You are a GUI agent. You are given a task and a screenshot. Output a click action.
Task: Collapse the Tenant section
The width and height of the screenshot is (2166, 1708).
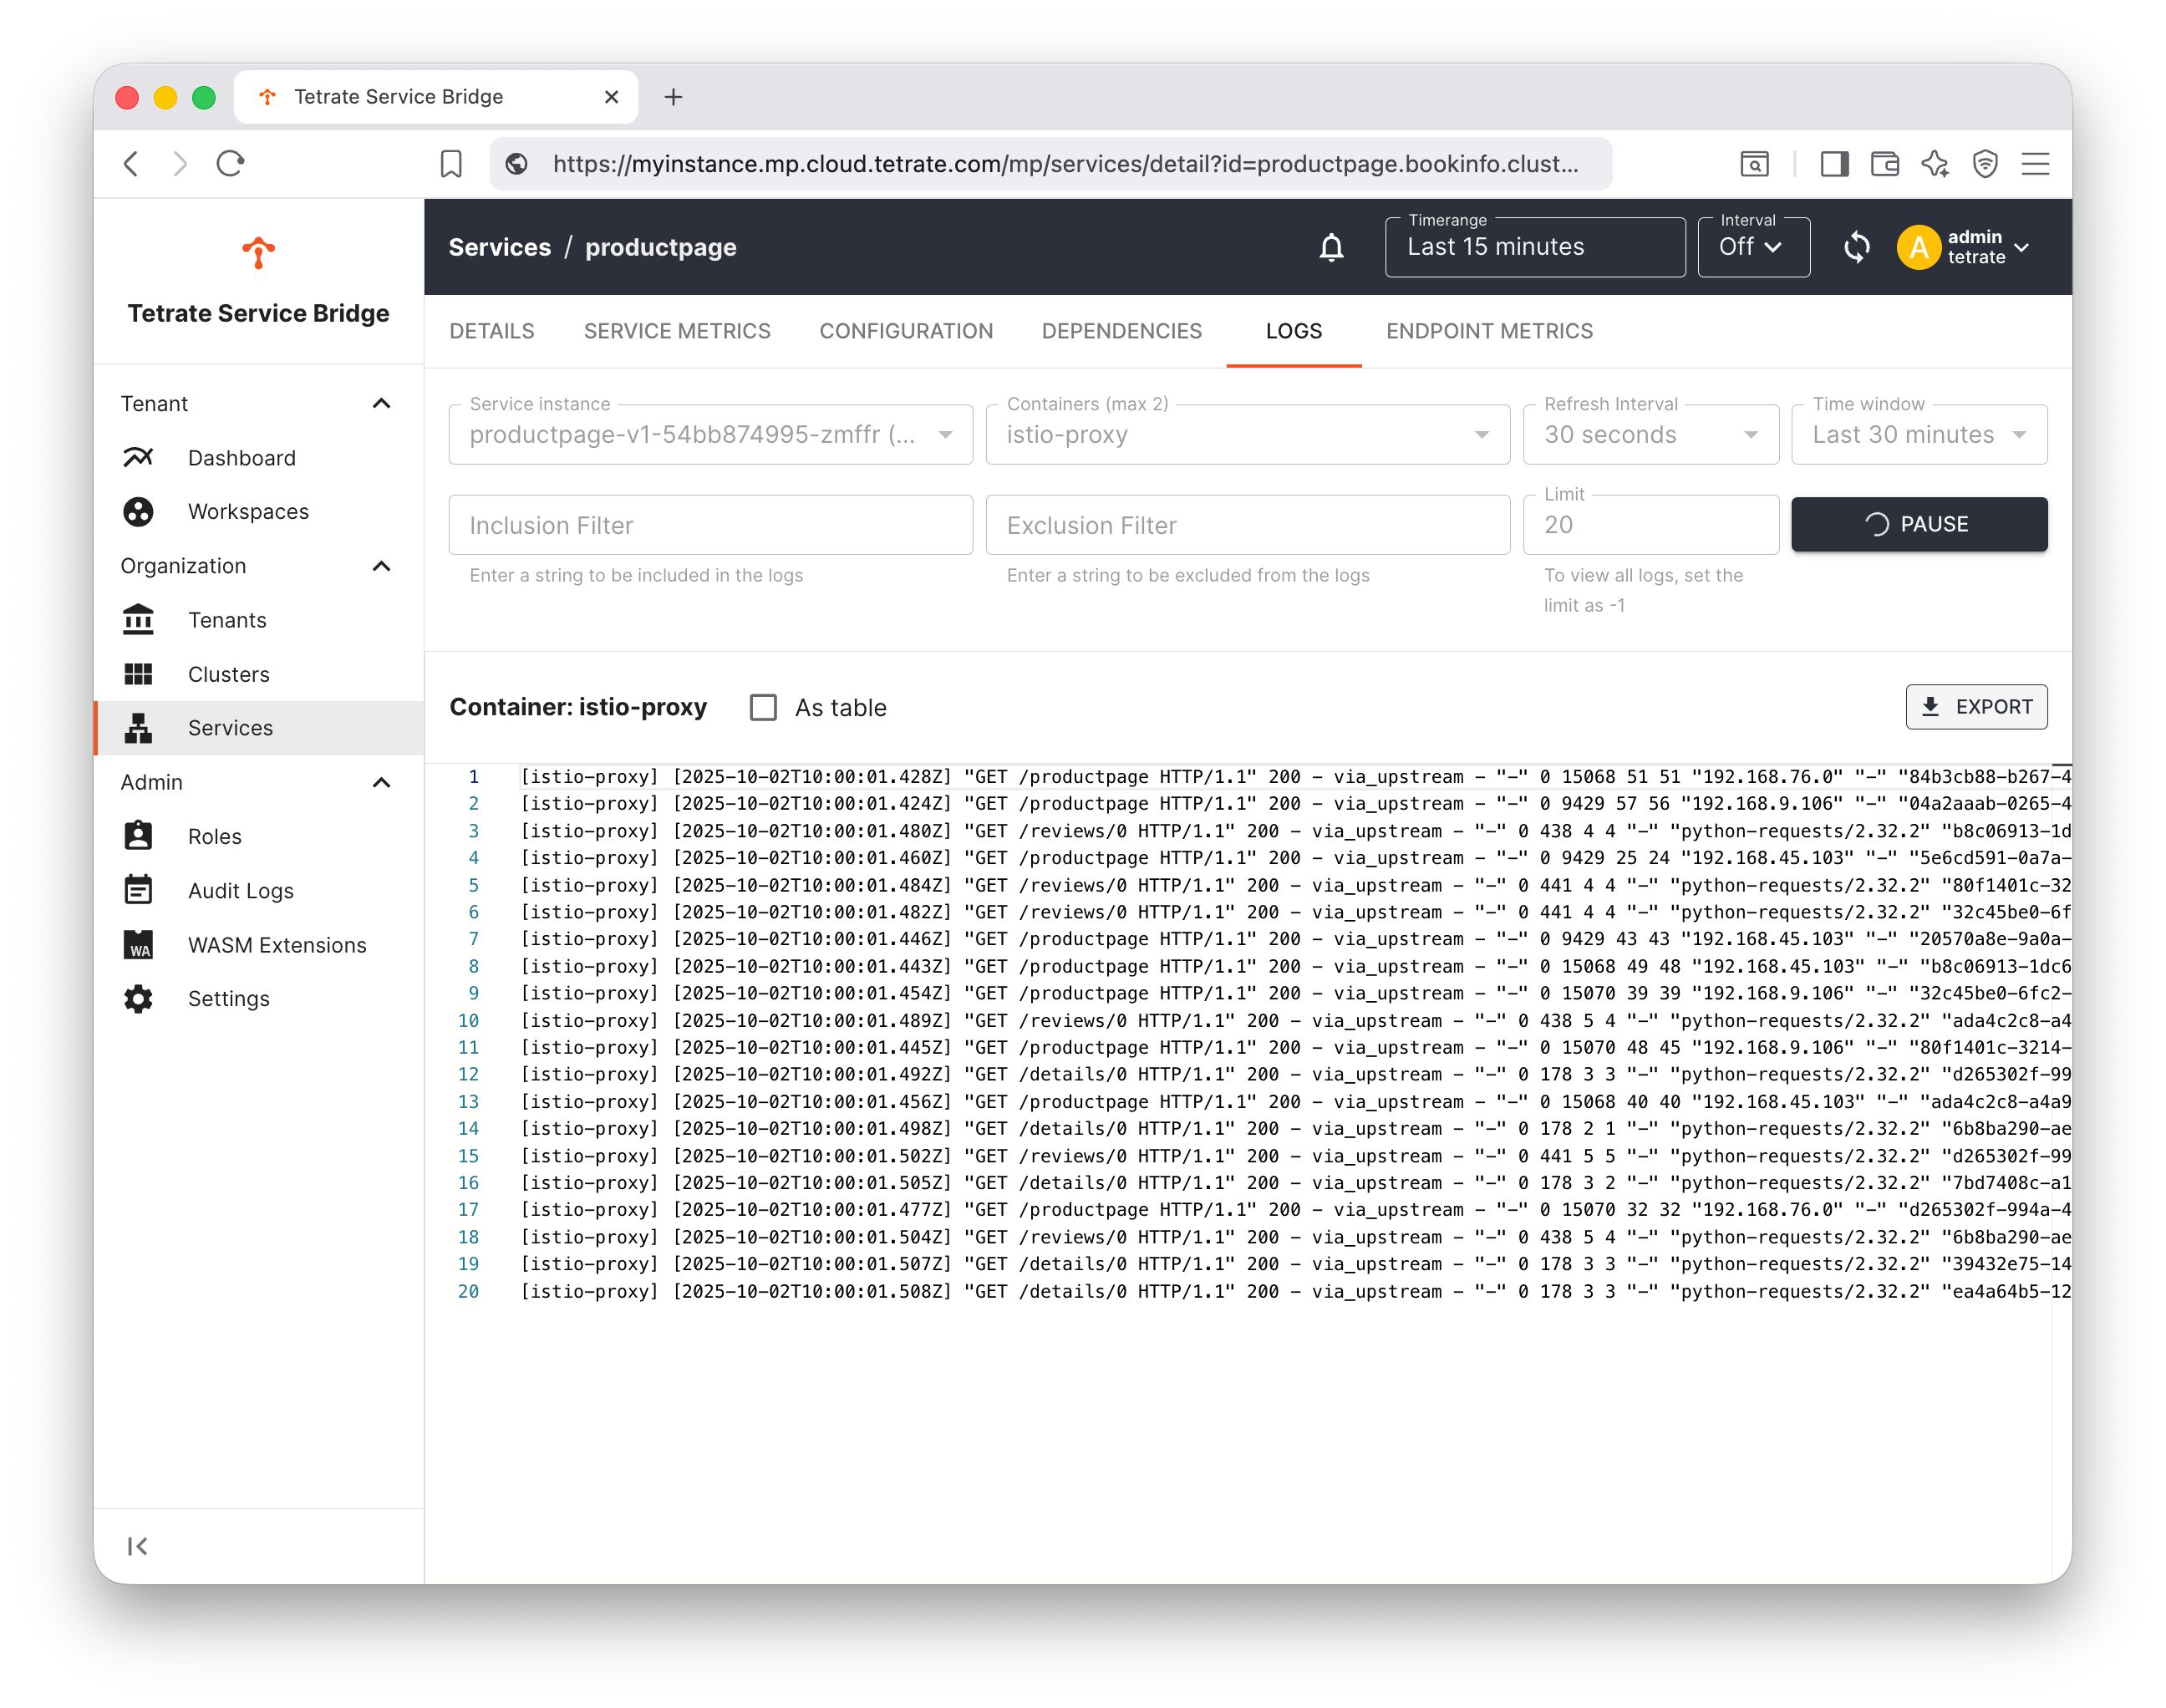coord(381,404)
